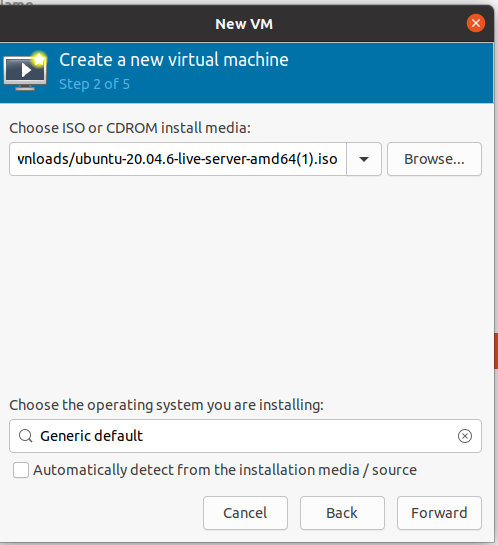The image size is (498, 545).
Task: Click into the Generic default OS search box
Action: pos(245,436)
